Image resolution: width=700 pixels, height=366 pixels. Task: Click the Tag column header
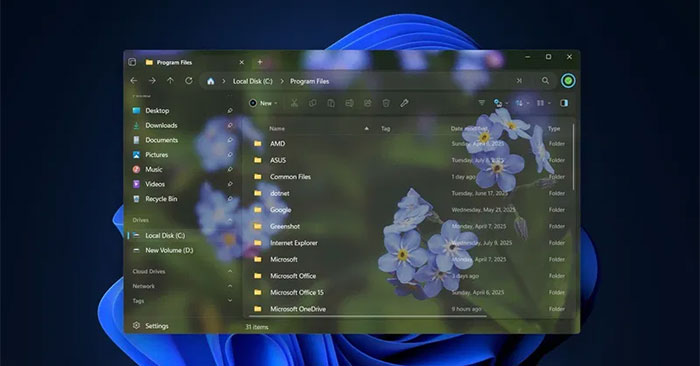click(x=385, y=129)
